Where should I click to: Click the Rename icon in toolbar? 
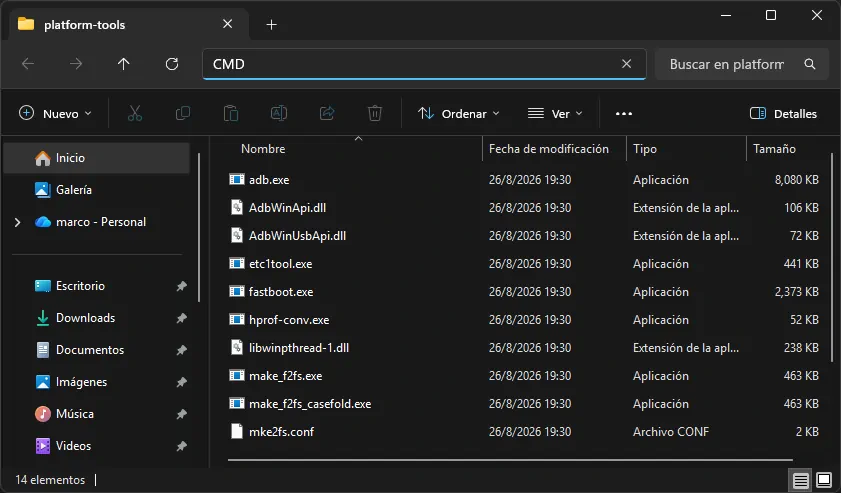click(279, 113)
